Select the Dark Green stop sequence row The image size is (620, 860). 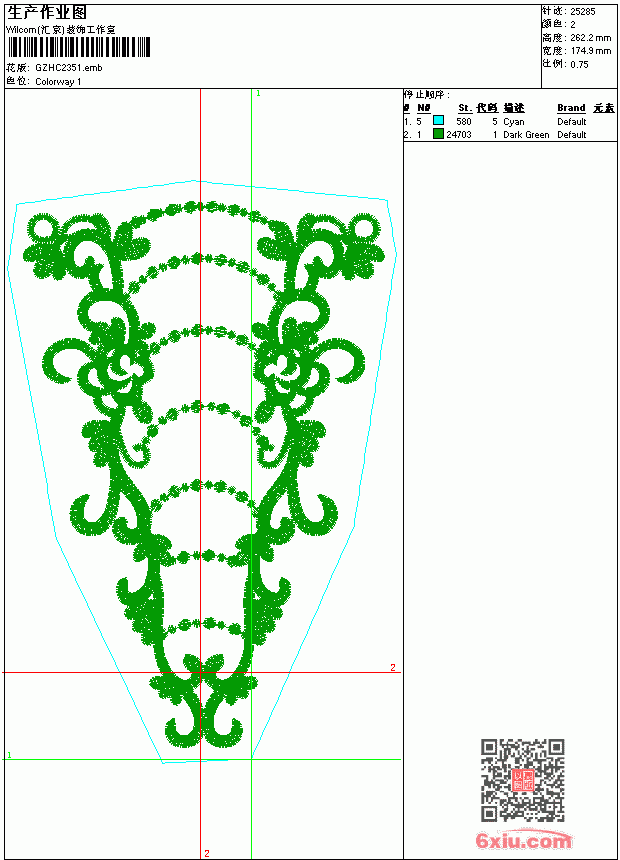[510, 134]
